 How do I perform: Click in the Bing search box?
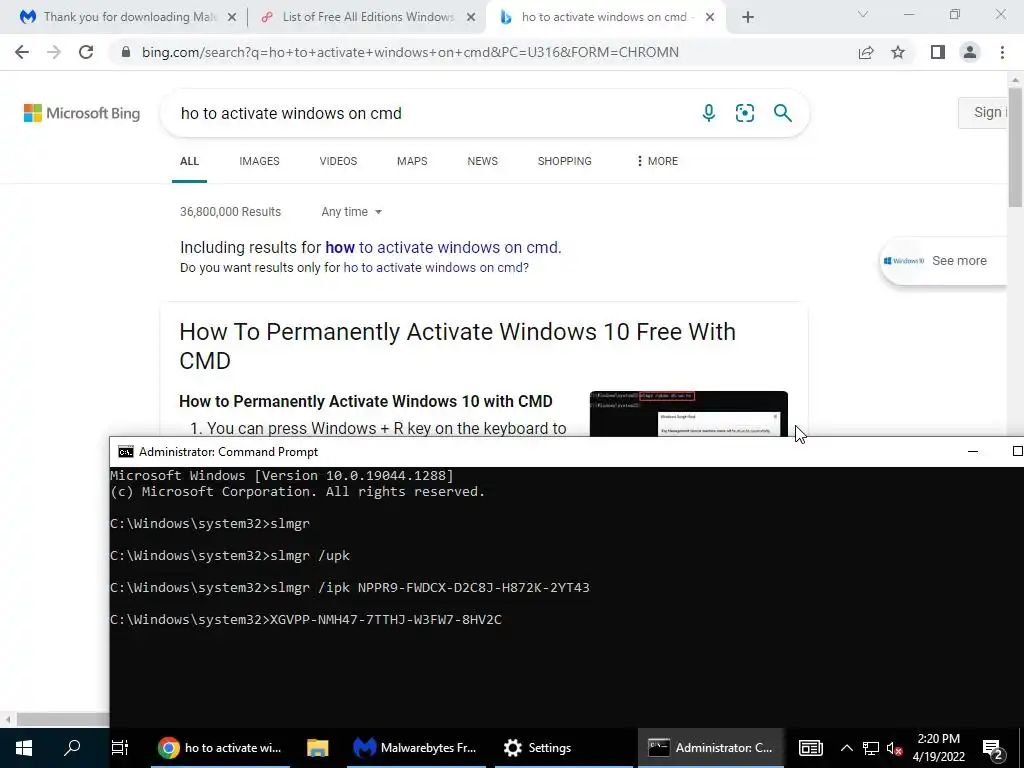431,113
